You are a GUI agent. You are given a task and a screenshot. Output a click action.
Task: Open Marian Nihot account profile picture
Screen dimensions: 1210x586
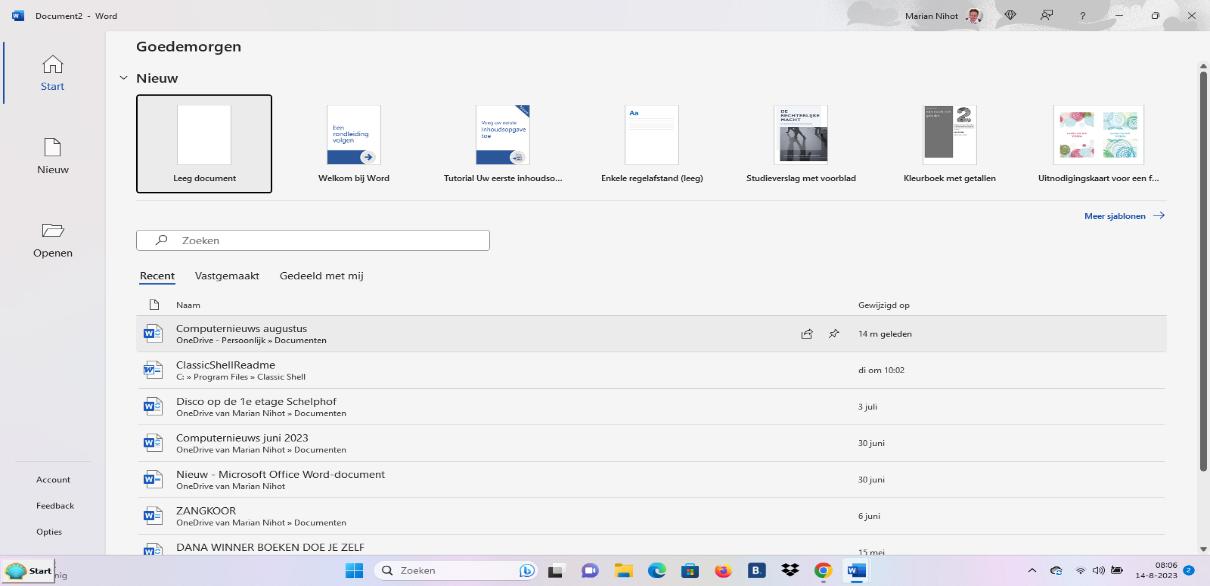tap(974, 16)
